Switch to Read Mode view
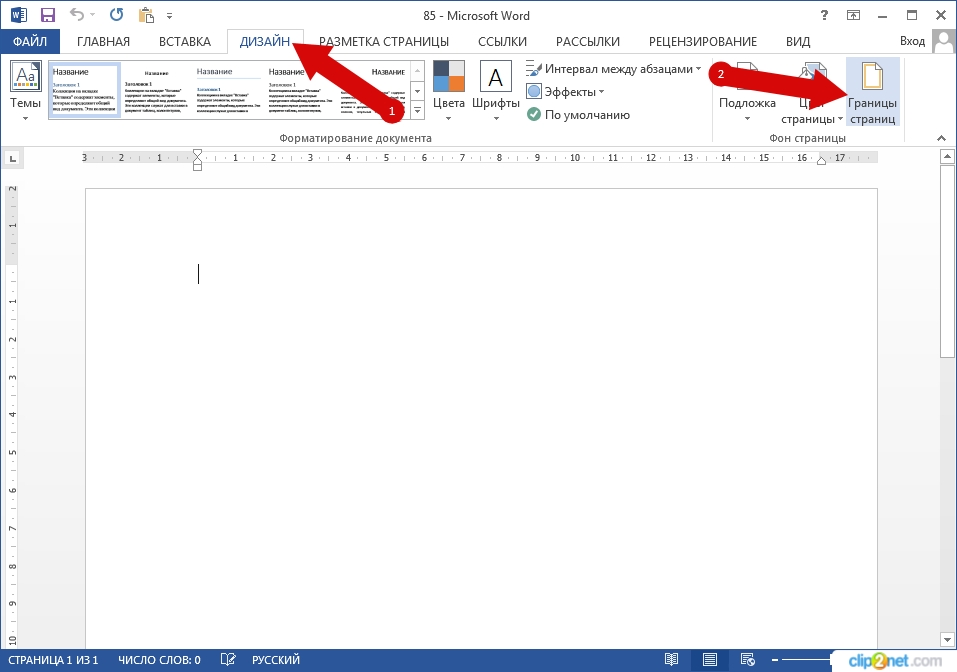This screenshot has width=957, height=672. 671,660
